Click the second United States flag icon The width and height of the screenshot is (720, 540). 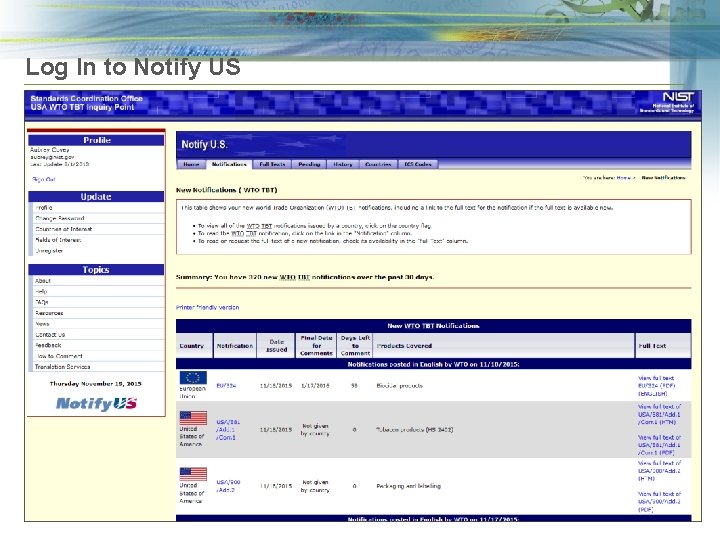click(x=193, y=474)
